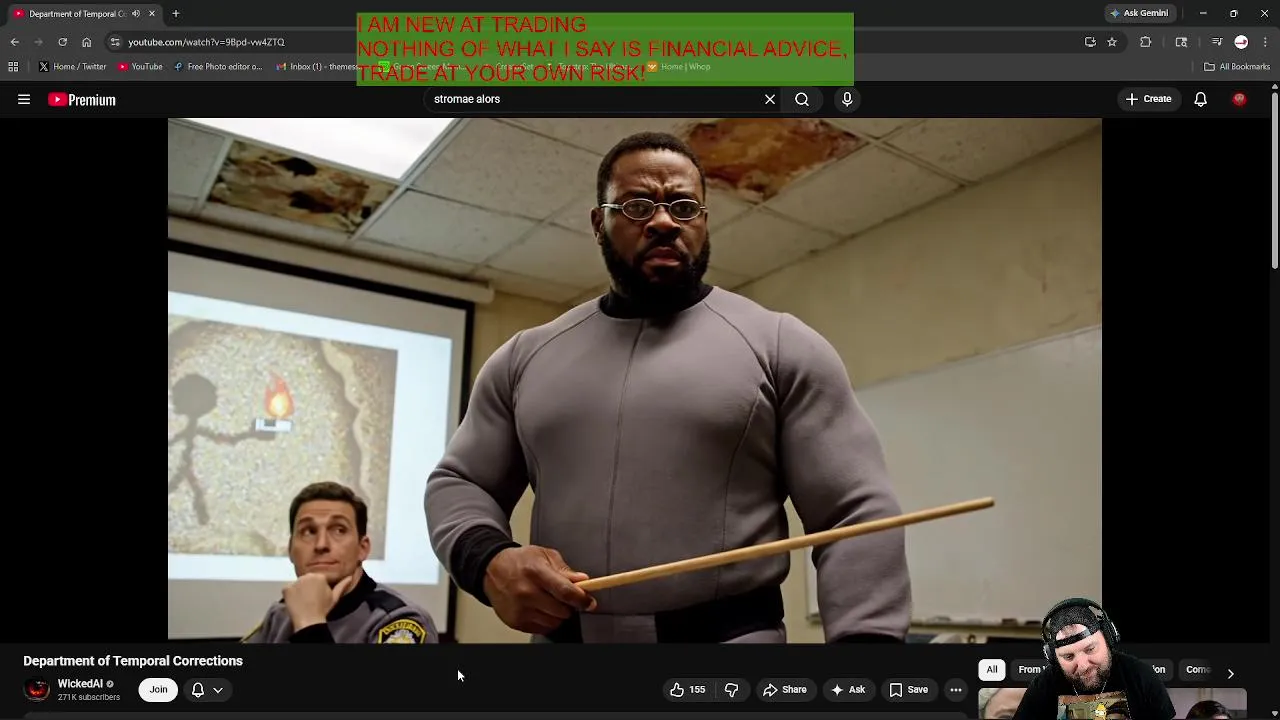Click the page vertical scrollbar thumb
The height and width of the screenshot is (720, 1280).
click(1274, 180)
